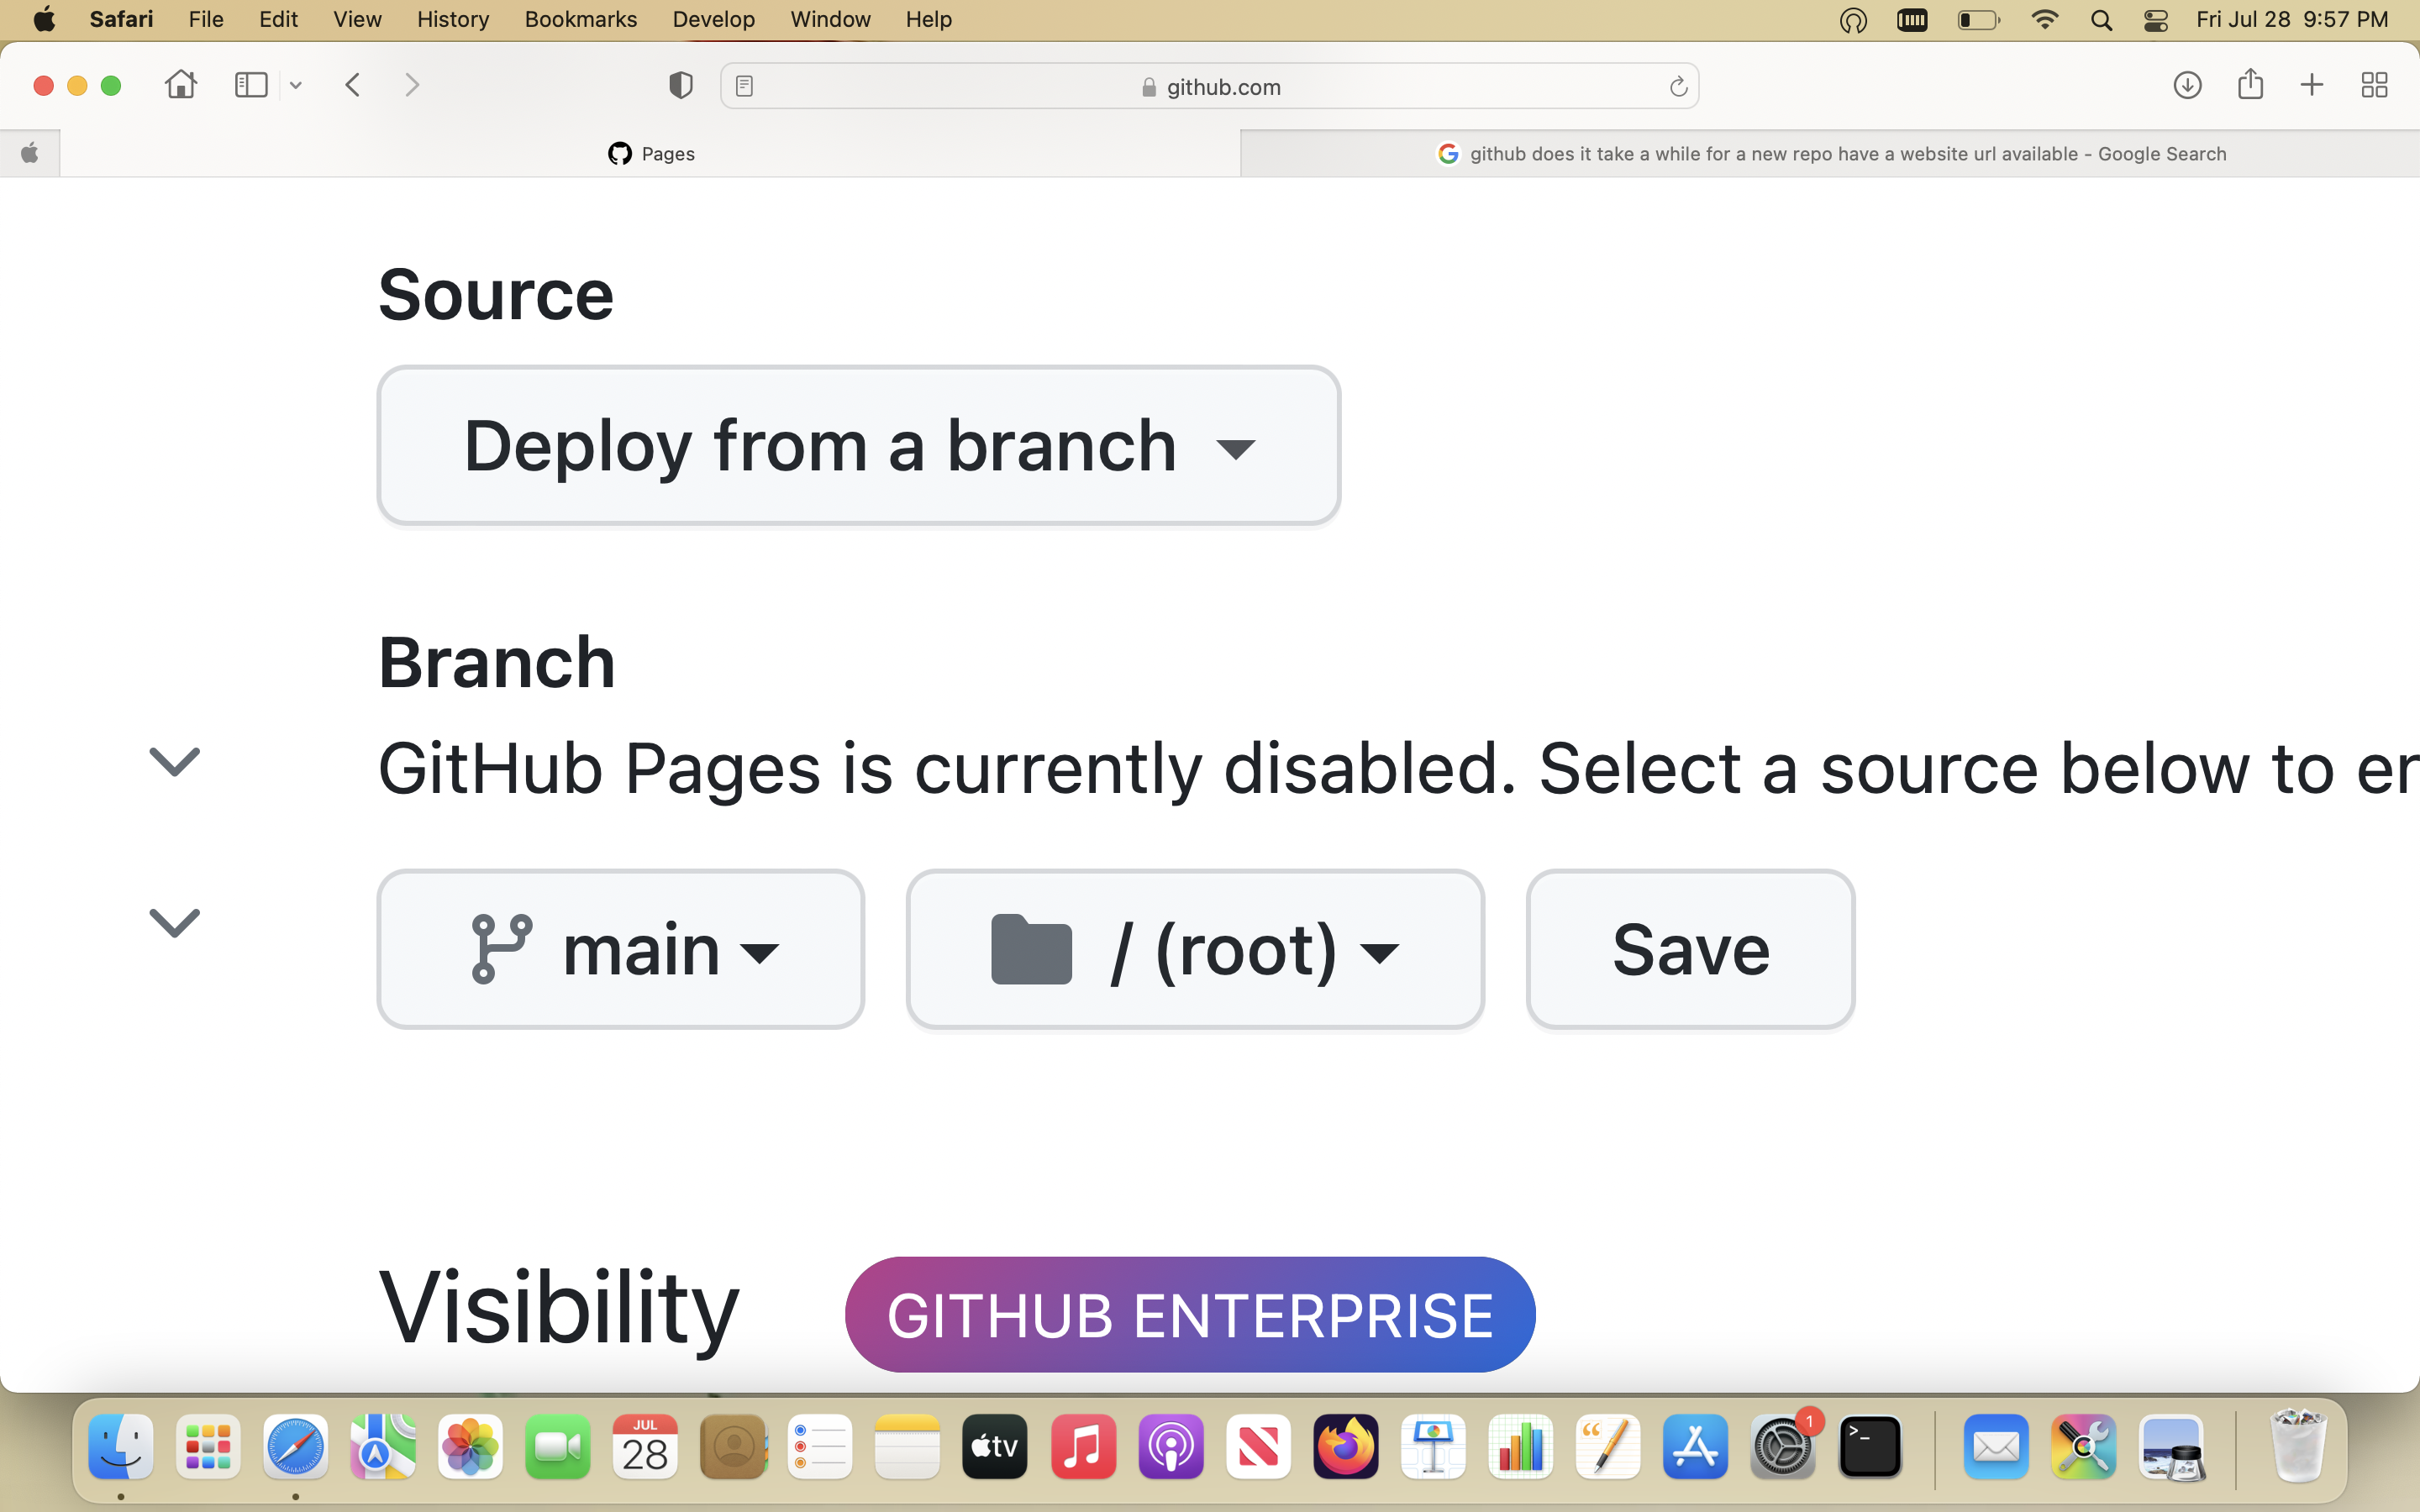This screenshot has height=1512, width=2420.
Task: Click the Home icon in Safari toolbar
Action: coord(181,85)
